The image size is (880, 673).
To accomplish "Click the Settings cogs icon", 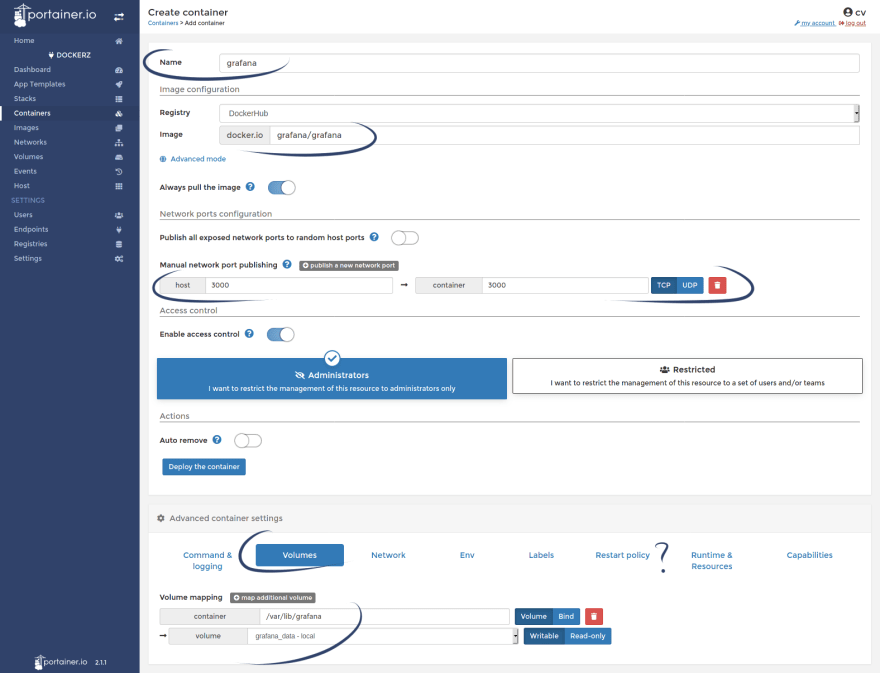I will (x=119, y=259).
